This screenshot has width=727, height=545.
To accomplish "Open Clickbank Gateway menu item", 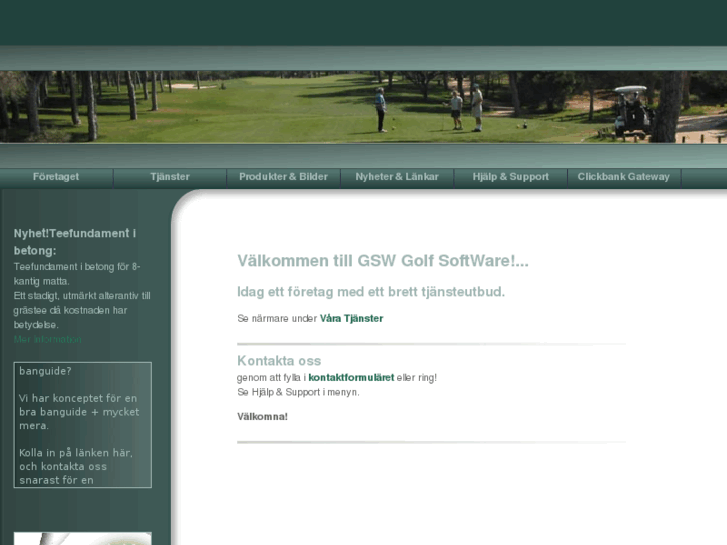I will pos(624,177).
